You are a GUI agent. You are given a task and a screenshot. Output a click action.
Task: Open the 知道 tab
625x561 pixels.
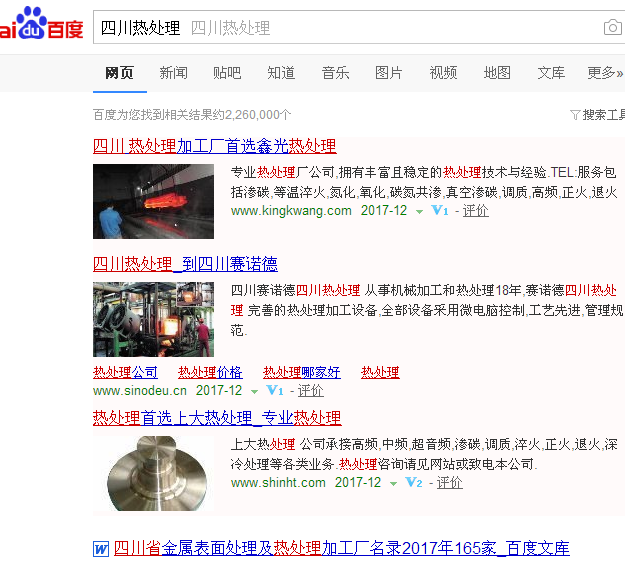(x=281, y=73)
